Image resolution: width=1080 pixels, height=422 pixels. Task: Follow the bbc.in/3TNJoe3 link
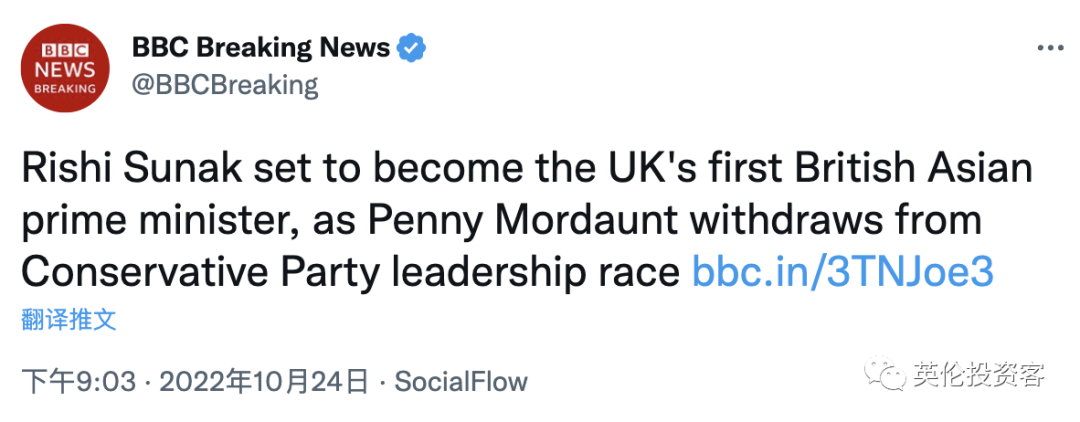(x=842, y=273)
